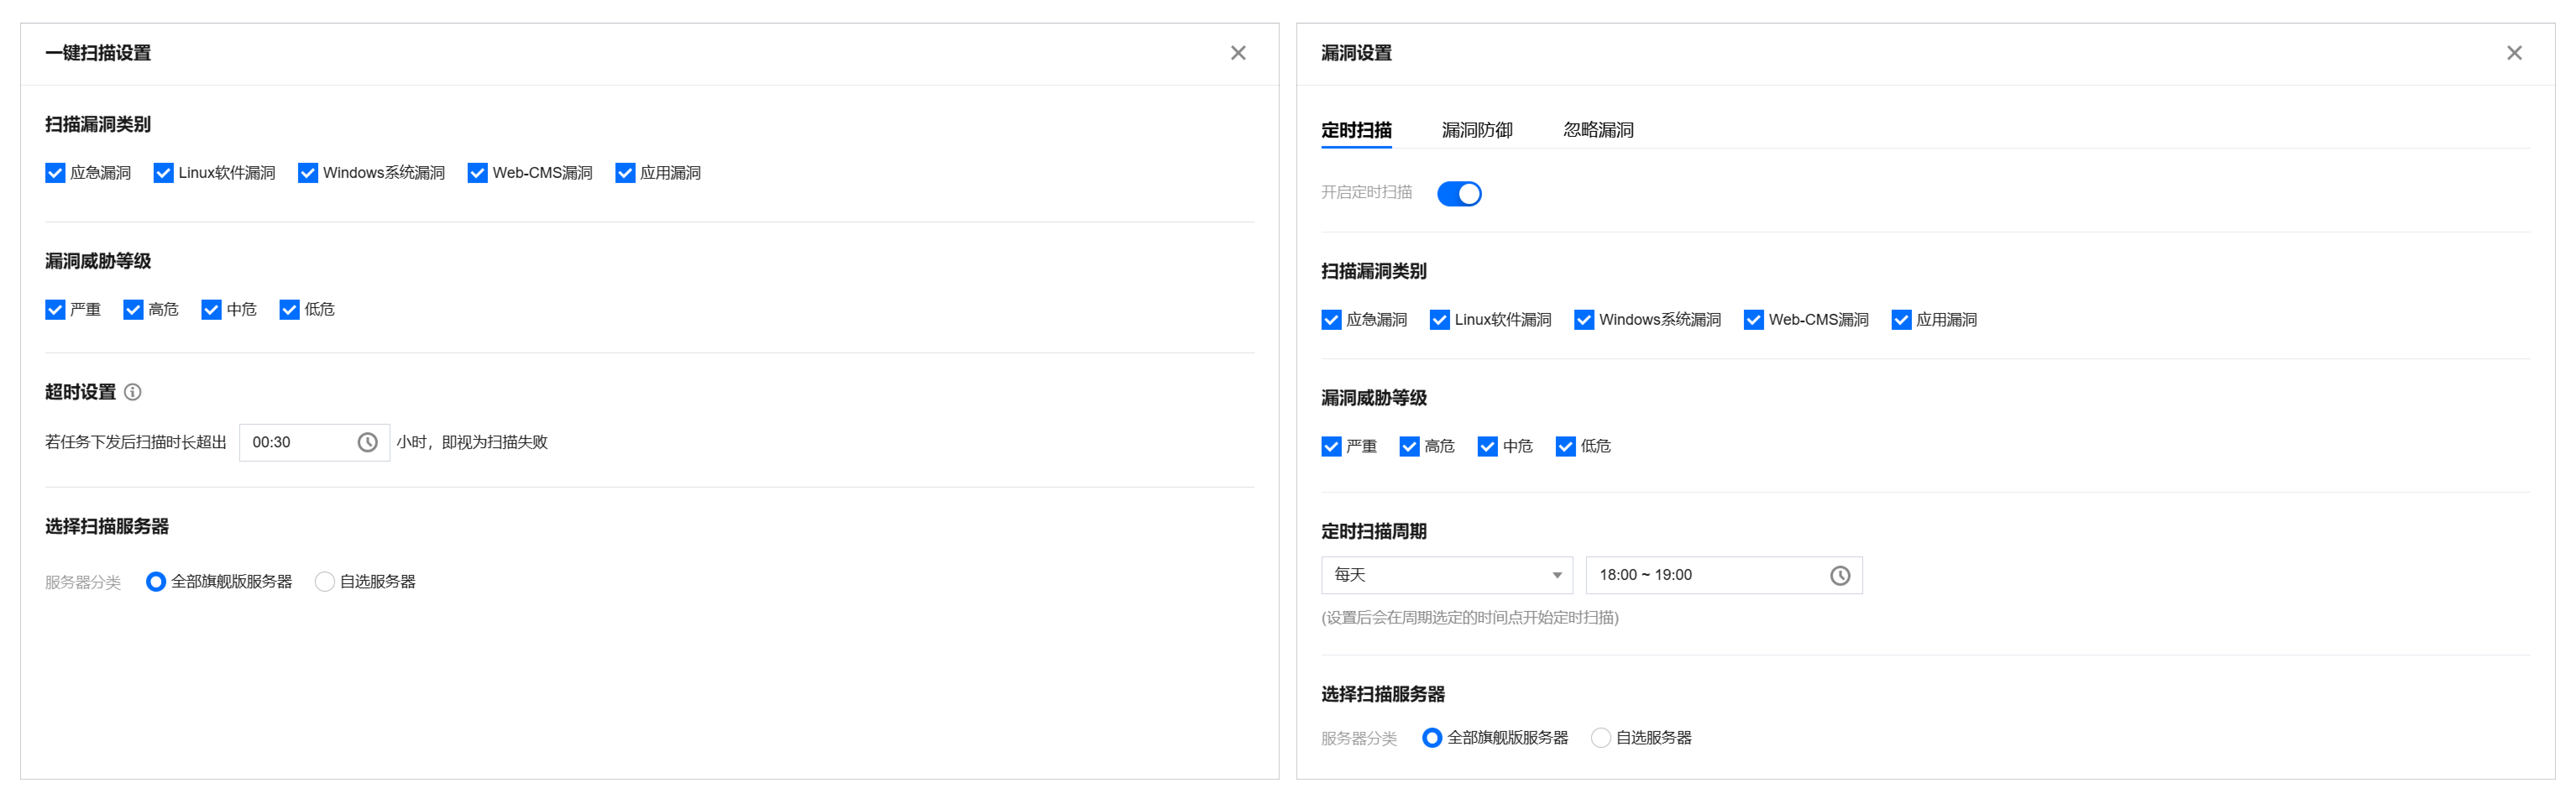Click the 超时设置 section heading
The height and width of the screenshot is (799, 2576).
click(81, 392)
